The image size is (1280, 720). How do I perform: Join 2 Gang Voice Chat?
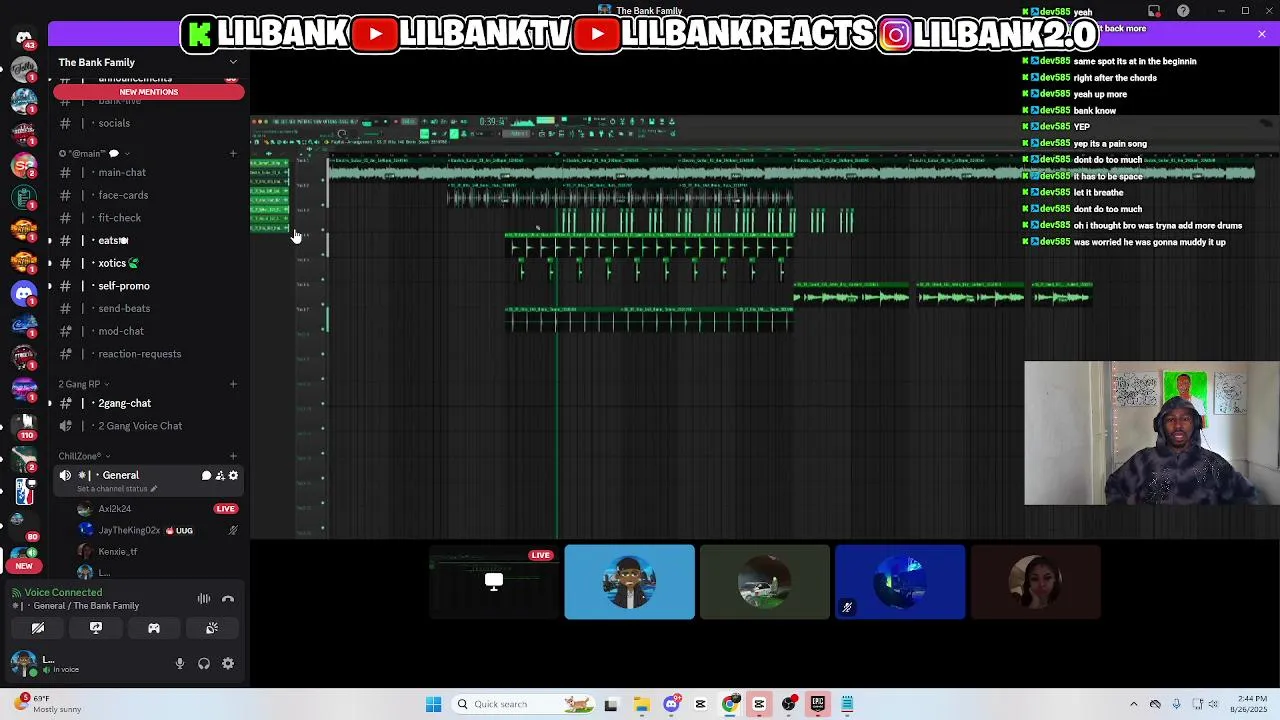pyautogui.click(x=148, y=426)
